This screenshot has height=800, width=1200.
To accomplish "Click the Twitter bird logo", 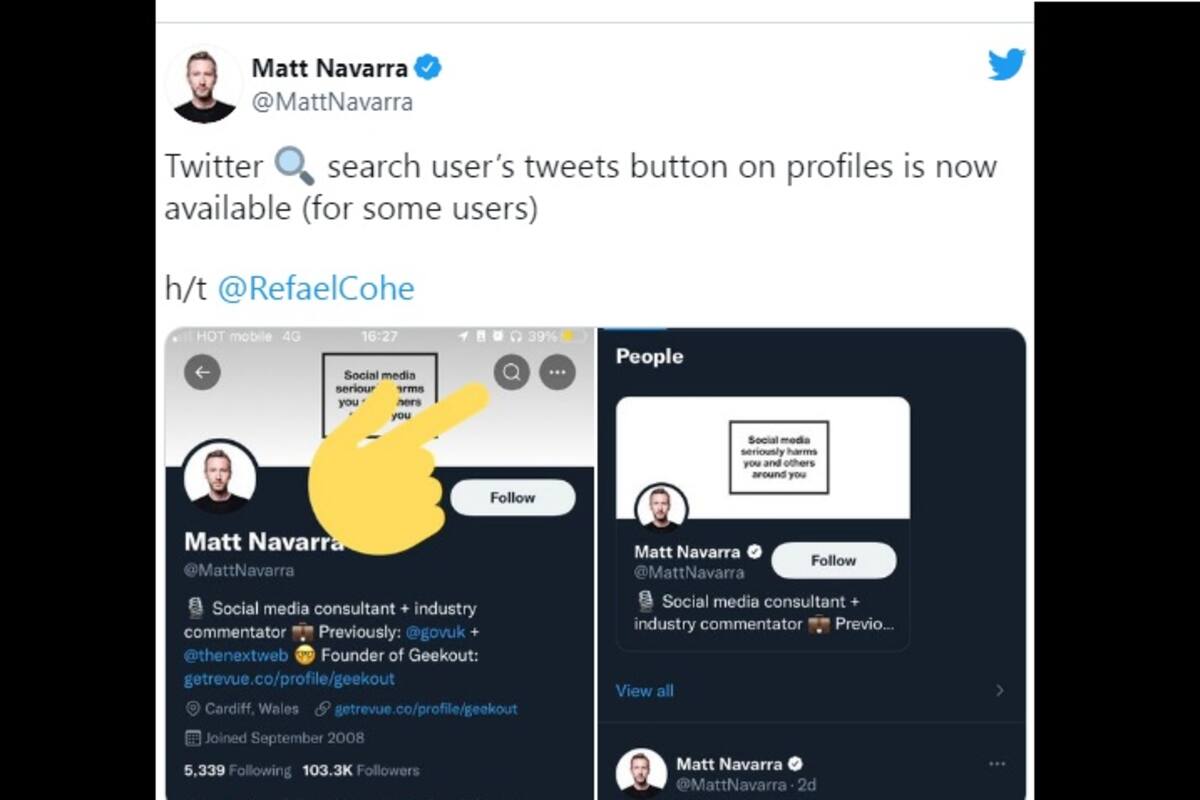I will 1005,63.
